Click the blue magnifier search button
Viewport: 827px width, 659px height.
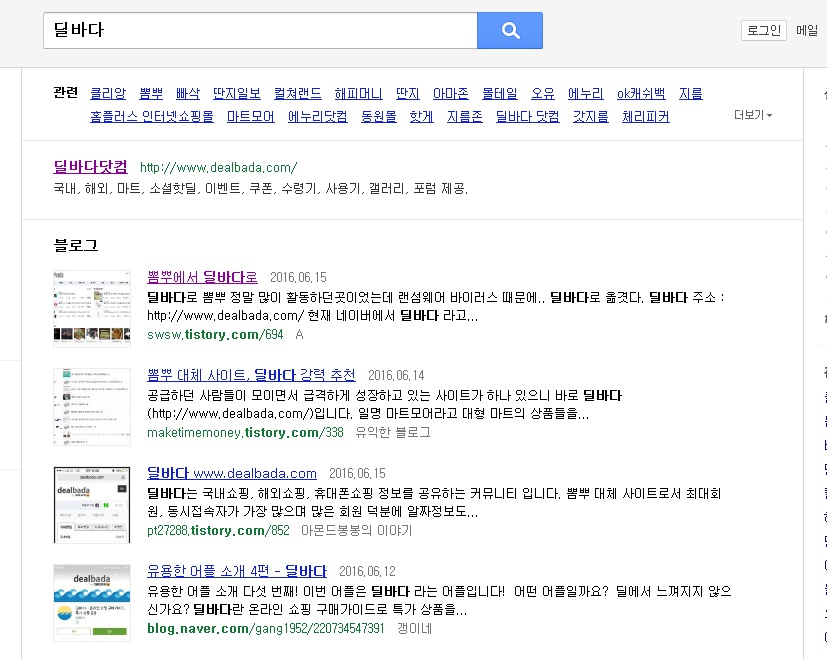coord(510,31)
